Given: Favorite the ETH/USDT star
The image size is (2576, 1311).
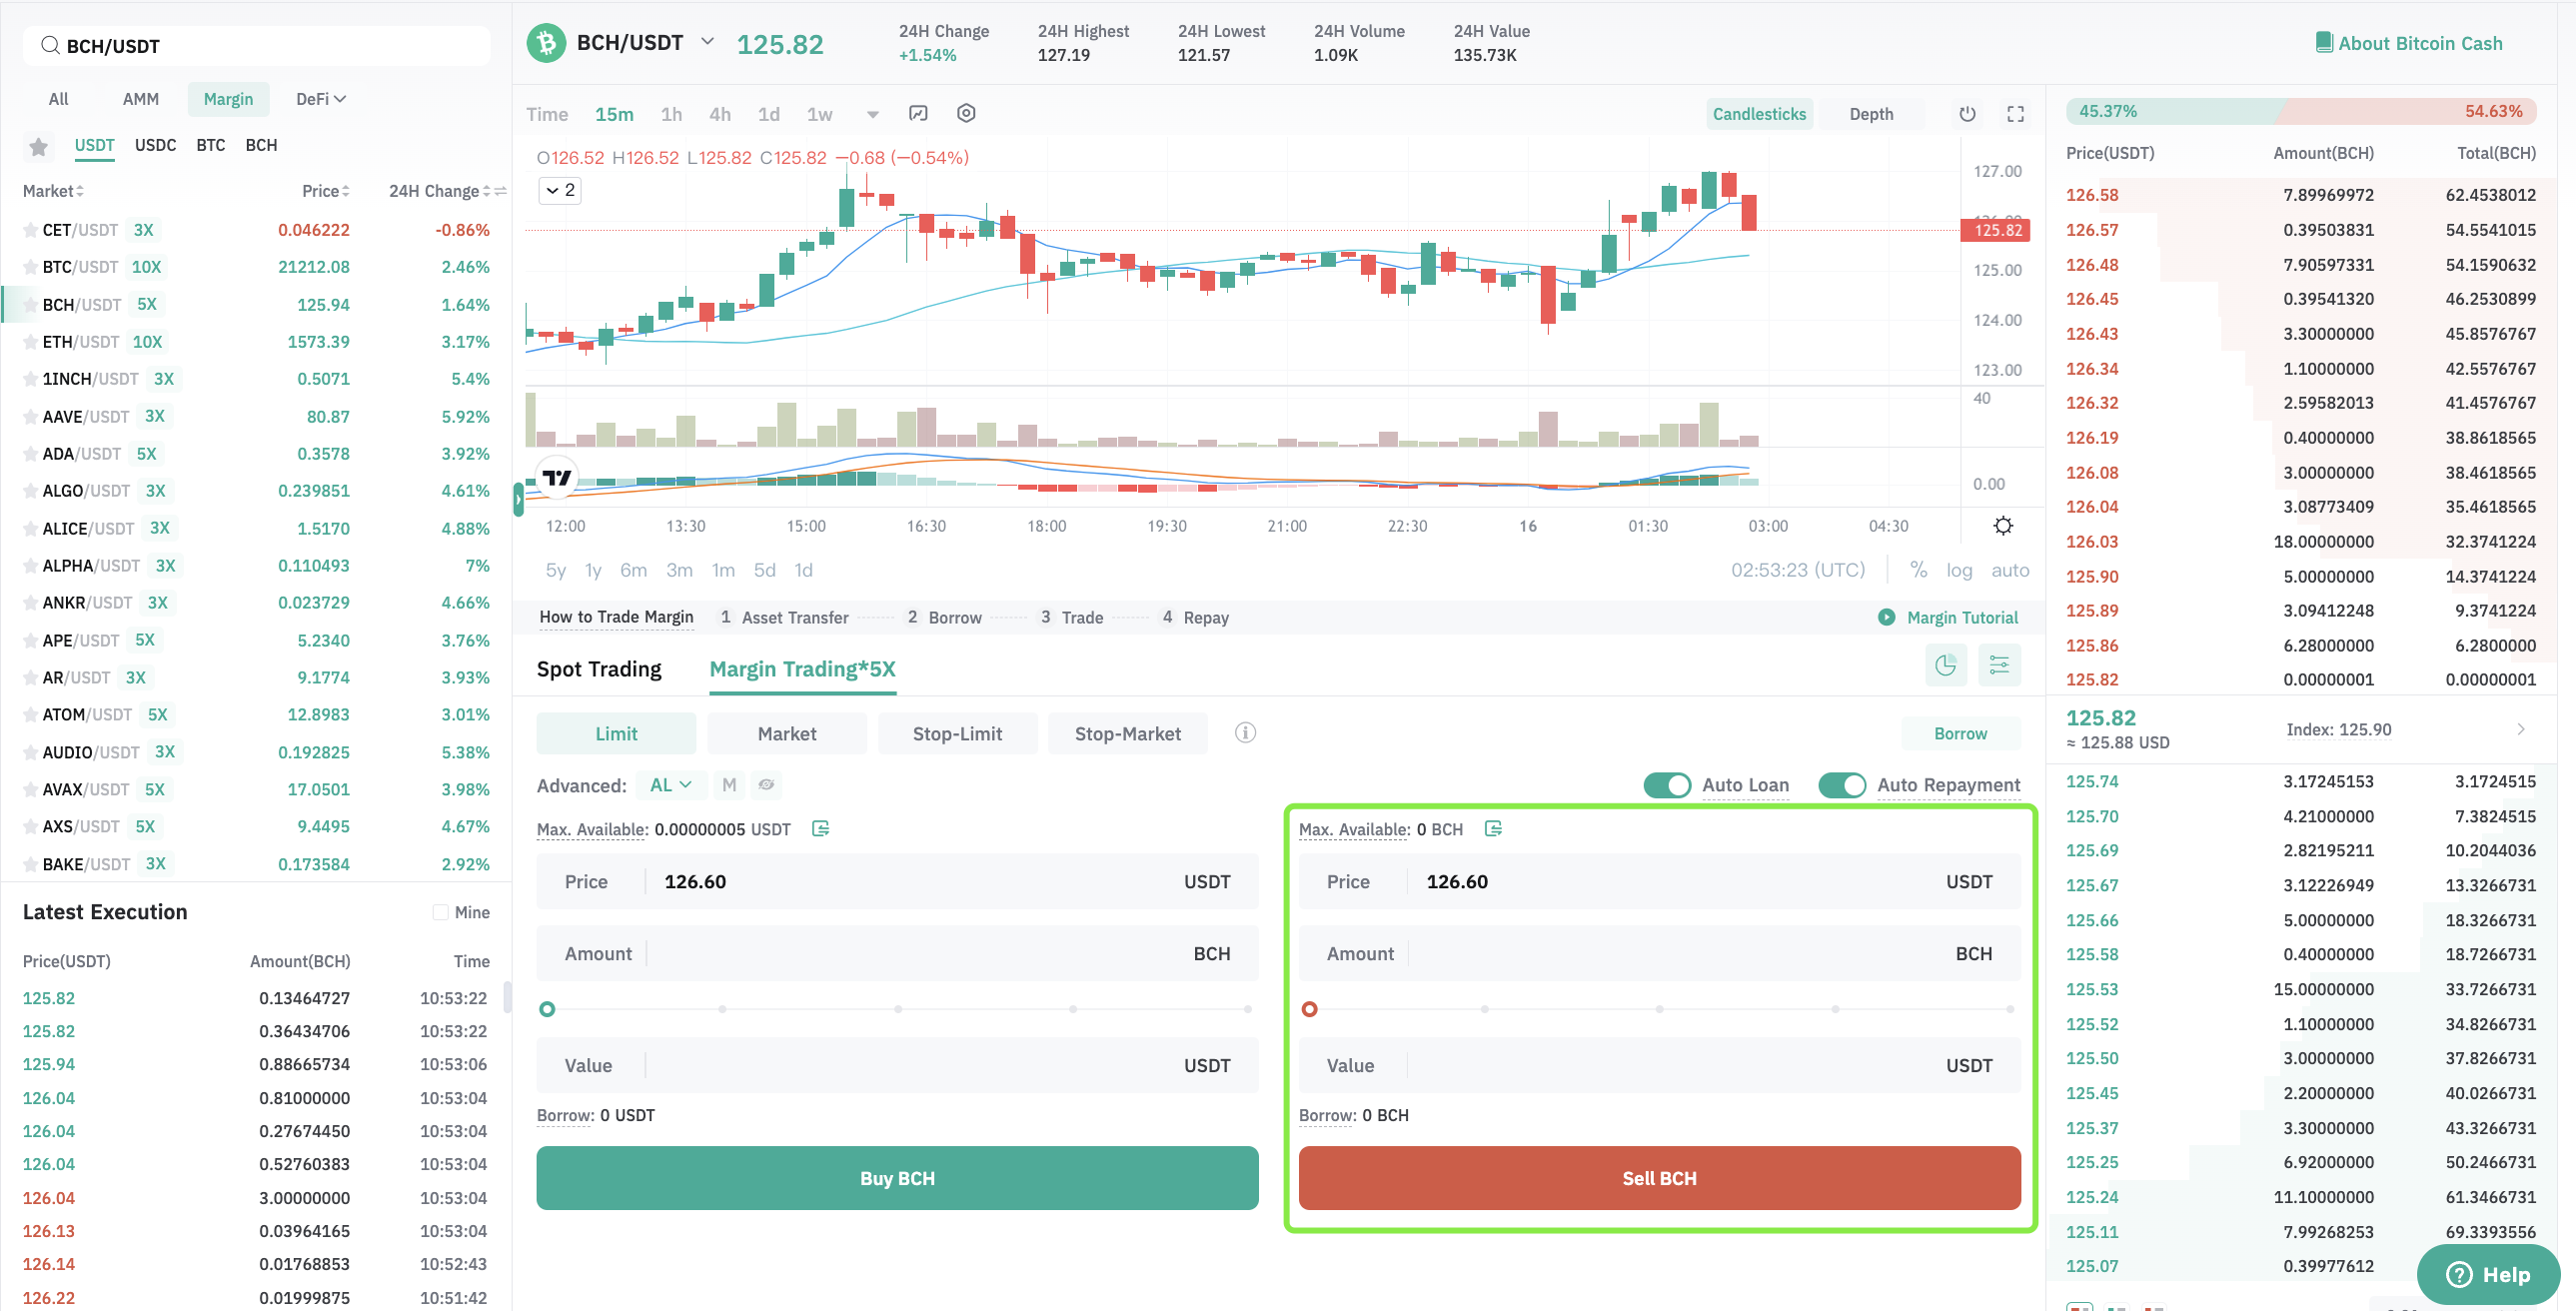Looking at the screenshot, I should 30,342.
